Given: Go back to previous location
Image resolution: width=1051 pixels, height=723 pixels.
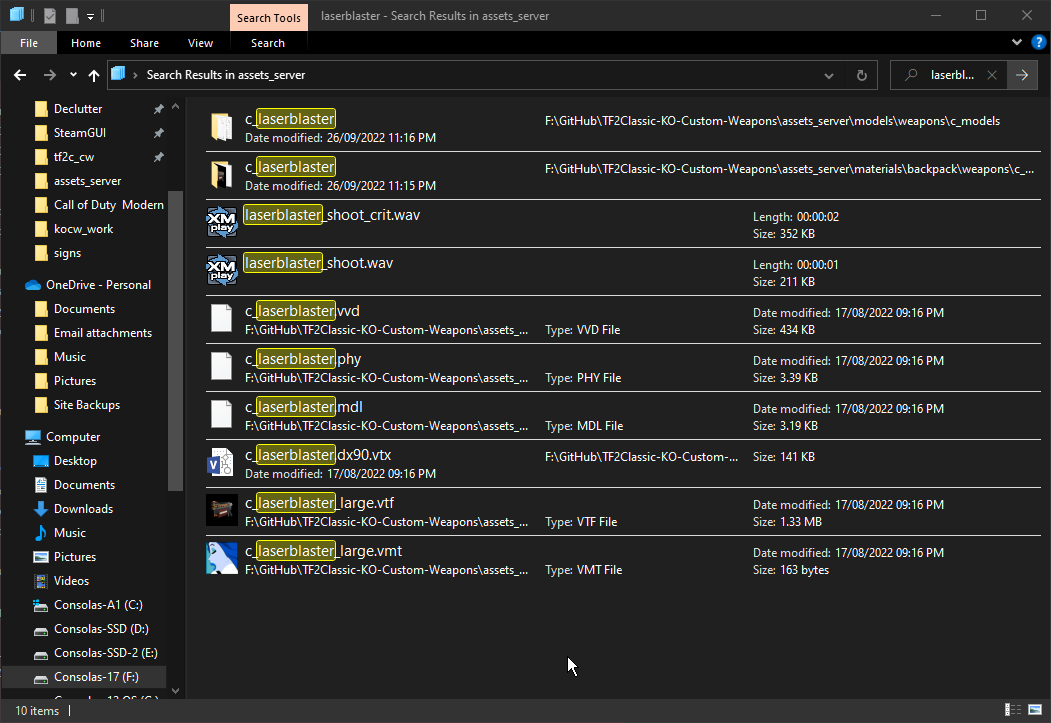Looking at the screenshot, I should point(20,75).
